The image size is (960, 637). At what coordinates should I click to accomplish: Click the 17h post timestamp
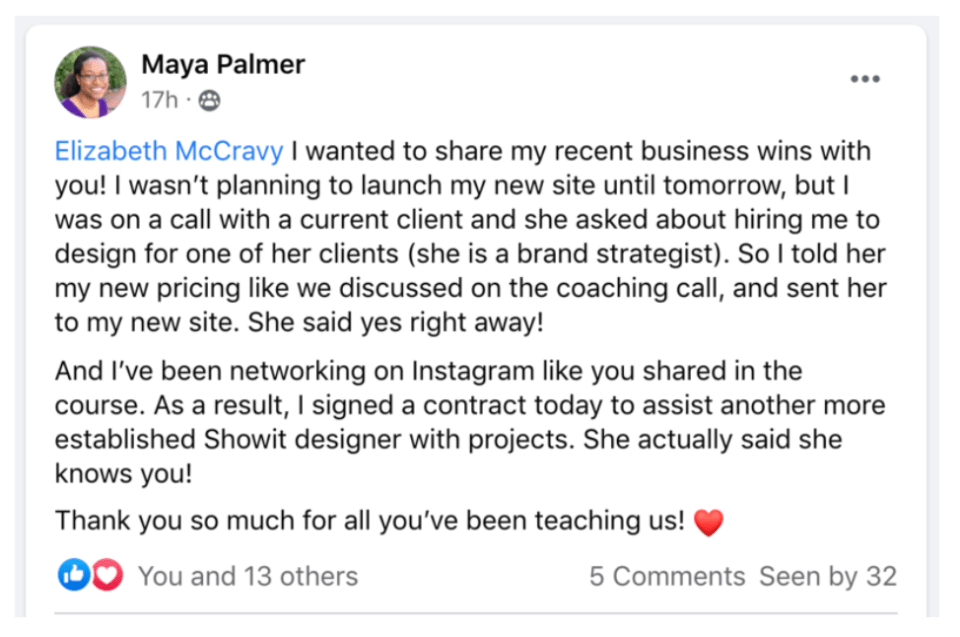click(x=159, y=100)
